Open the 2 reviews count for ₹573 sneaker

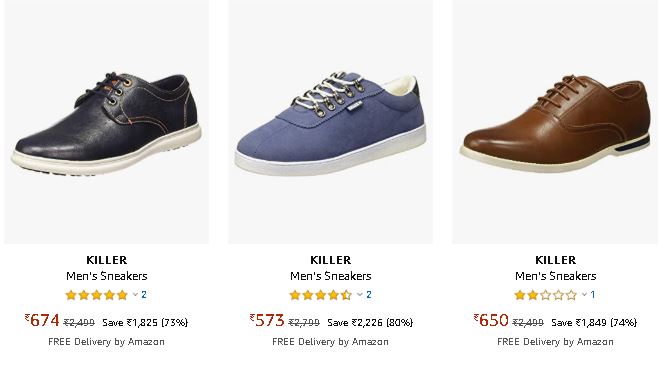(x=369, y=295)
